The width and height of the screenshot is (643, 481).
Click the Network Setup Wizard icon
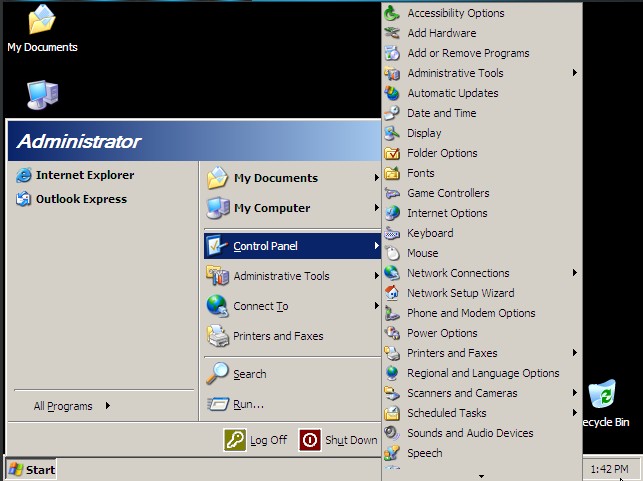(392, 293)
